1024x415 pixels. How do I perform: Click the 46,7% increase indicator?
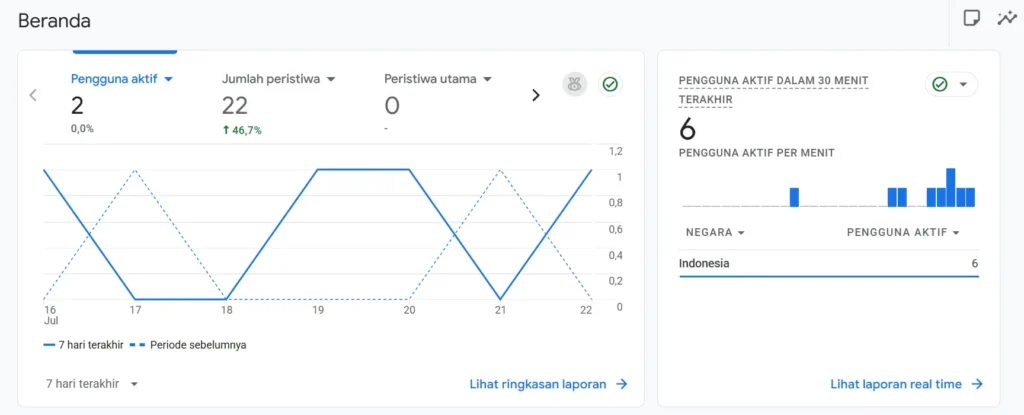(242, 130)
